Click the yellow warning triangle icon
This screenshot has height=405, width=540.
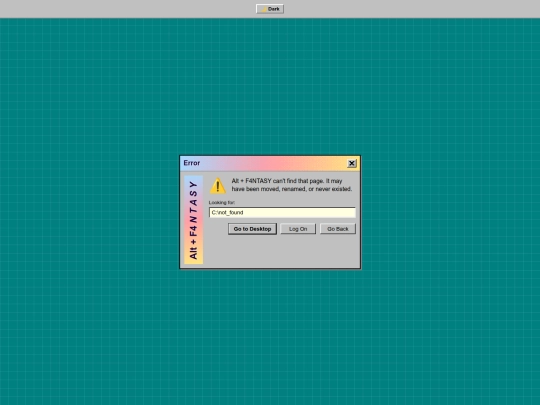point(218,186)
